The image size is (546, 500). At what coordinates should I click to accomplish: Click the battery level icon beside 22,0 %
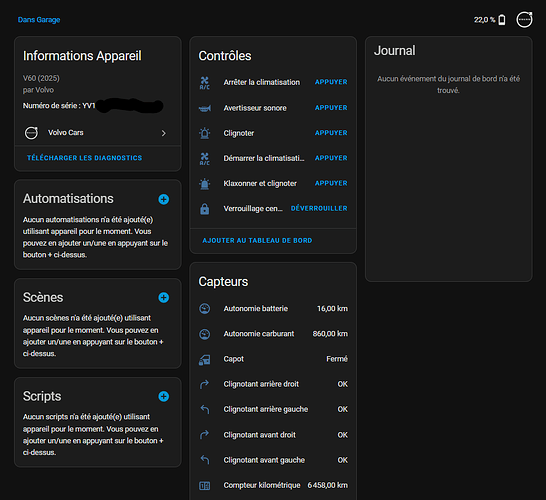point(502,20)
